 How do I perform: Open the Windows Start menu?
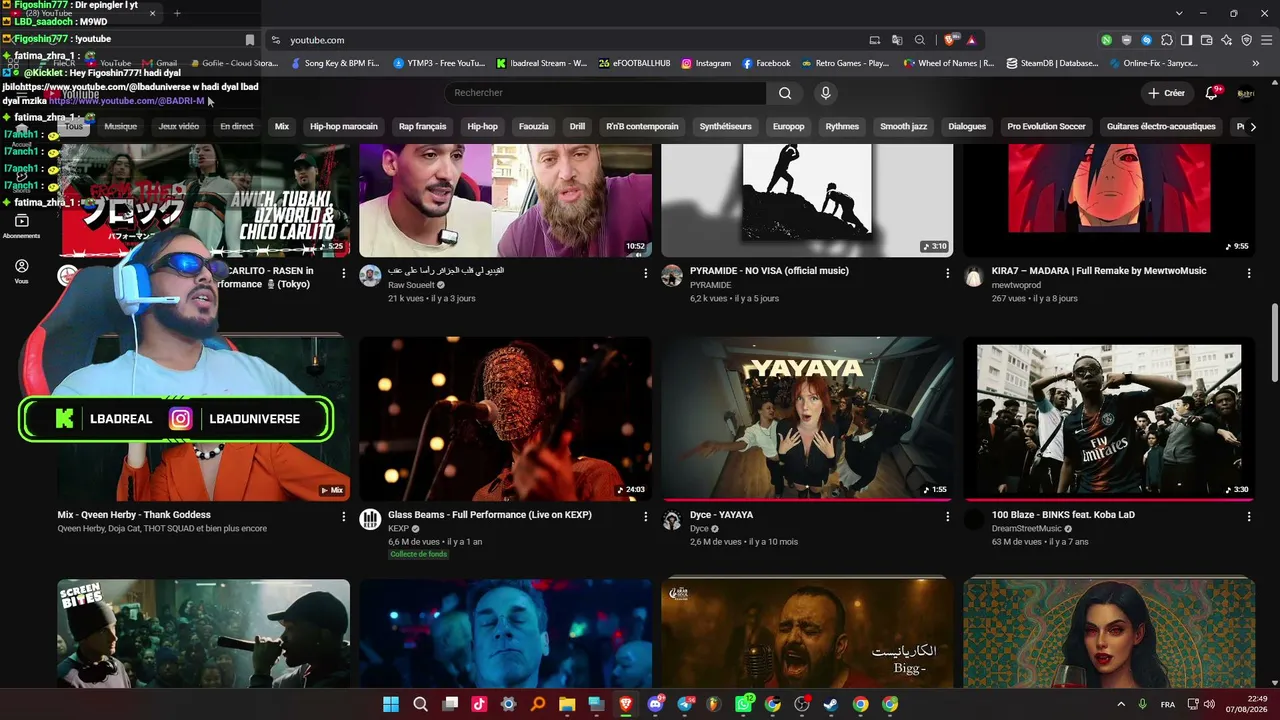pyautogui.click(x=391, y=704)
